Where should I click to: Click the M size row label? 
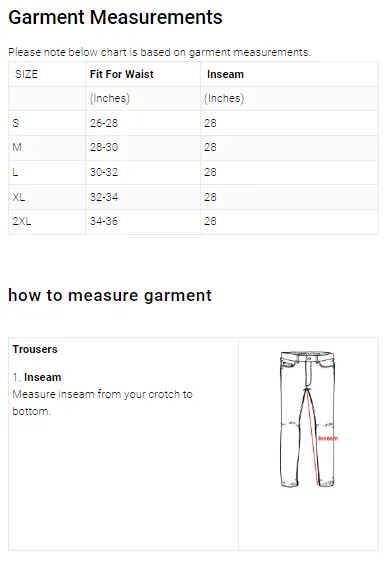click(x=17, y=147)
